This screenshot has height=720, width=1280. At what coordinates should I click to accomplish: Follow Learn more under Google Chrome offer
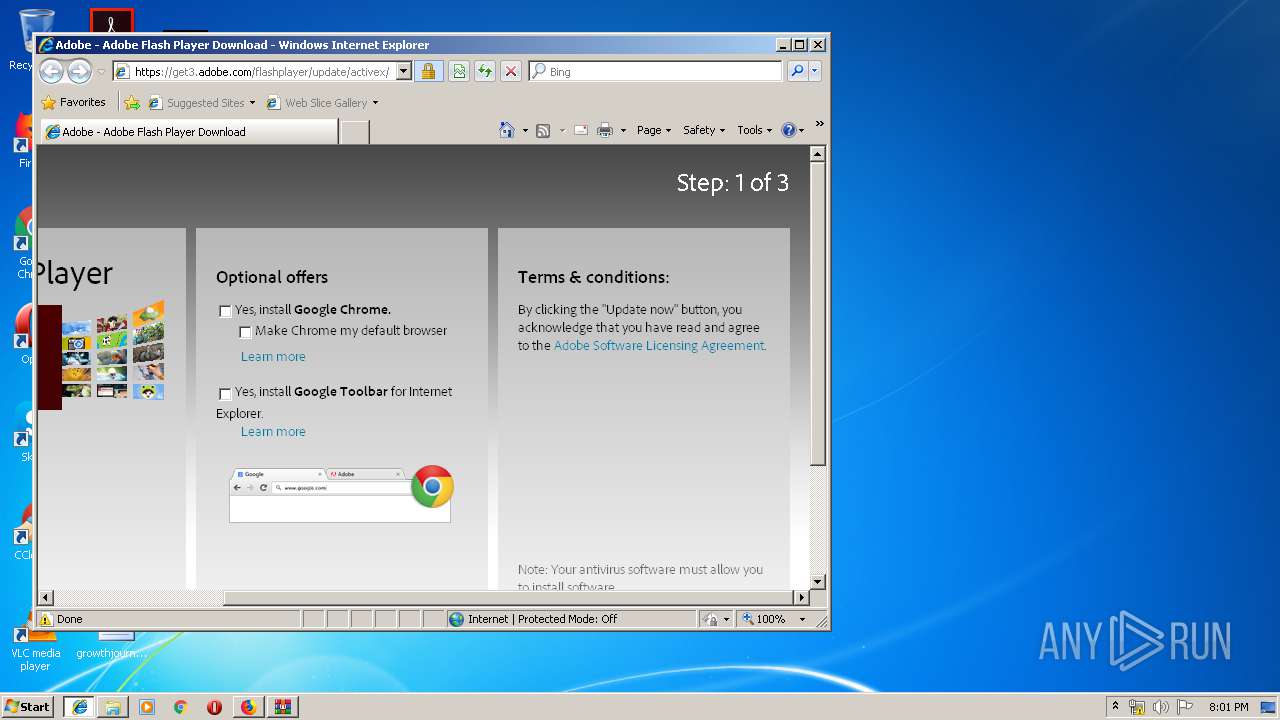(273, 357)
